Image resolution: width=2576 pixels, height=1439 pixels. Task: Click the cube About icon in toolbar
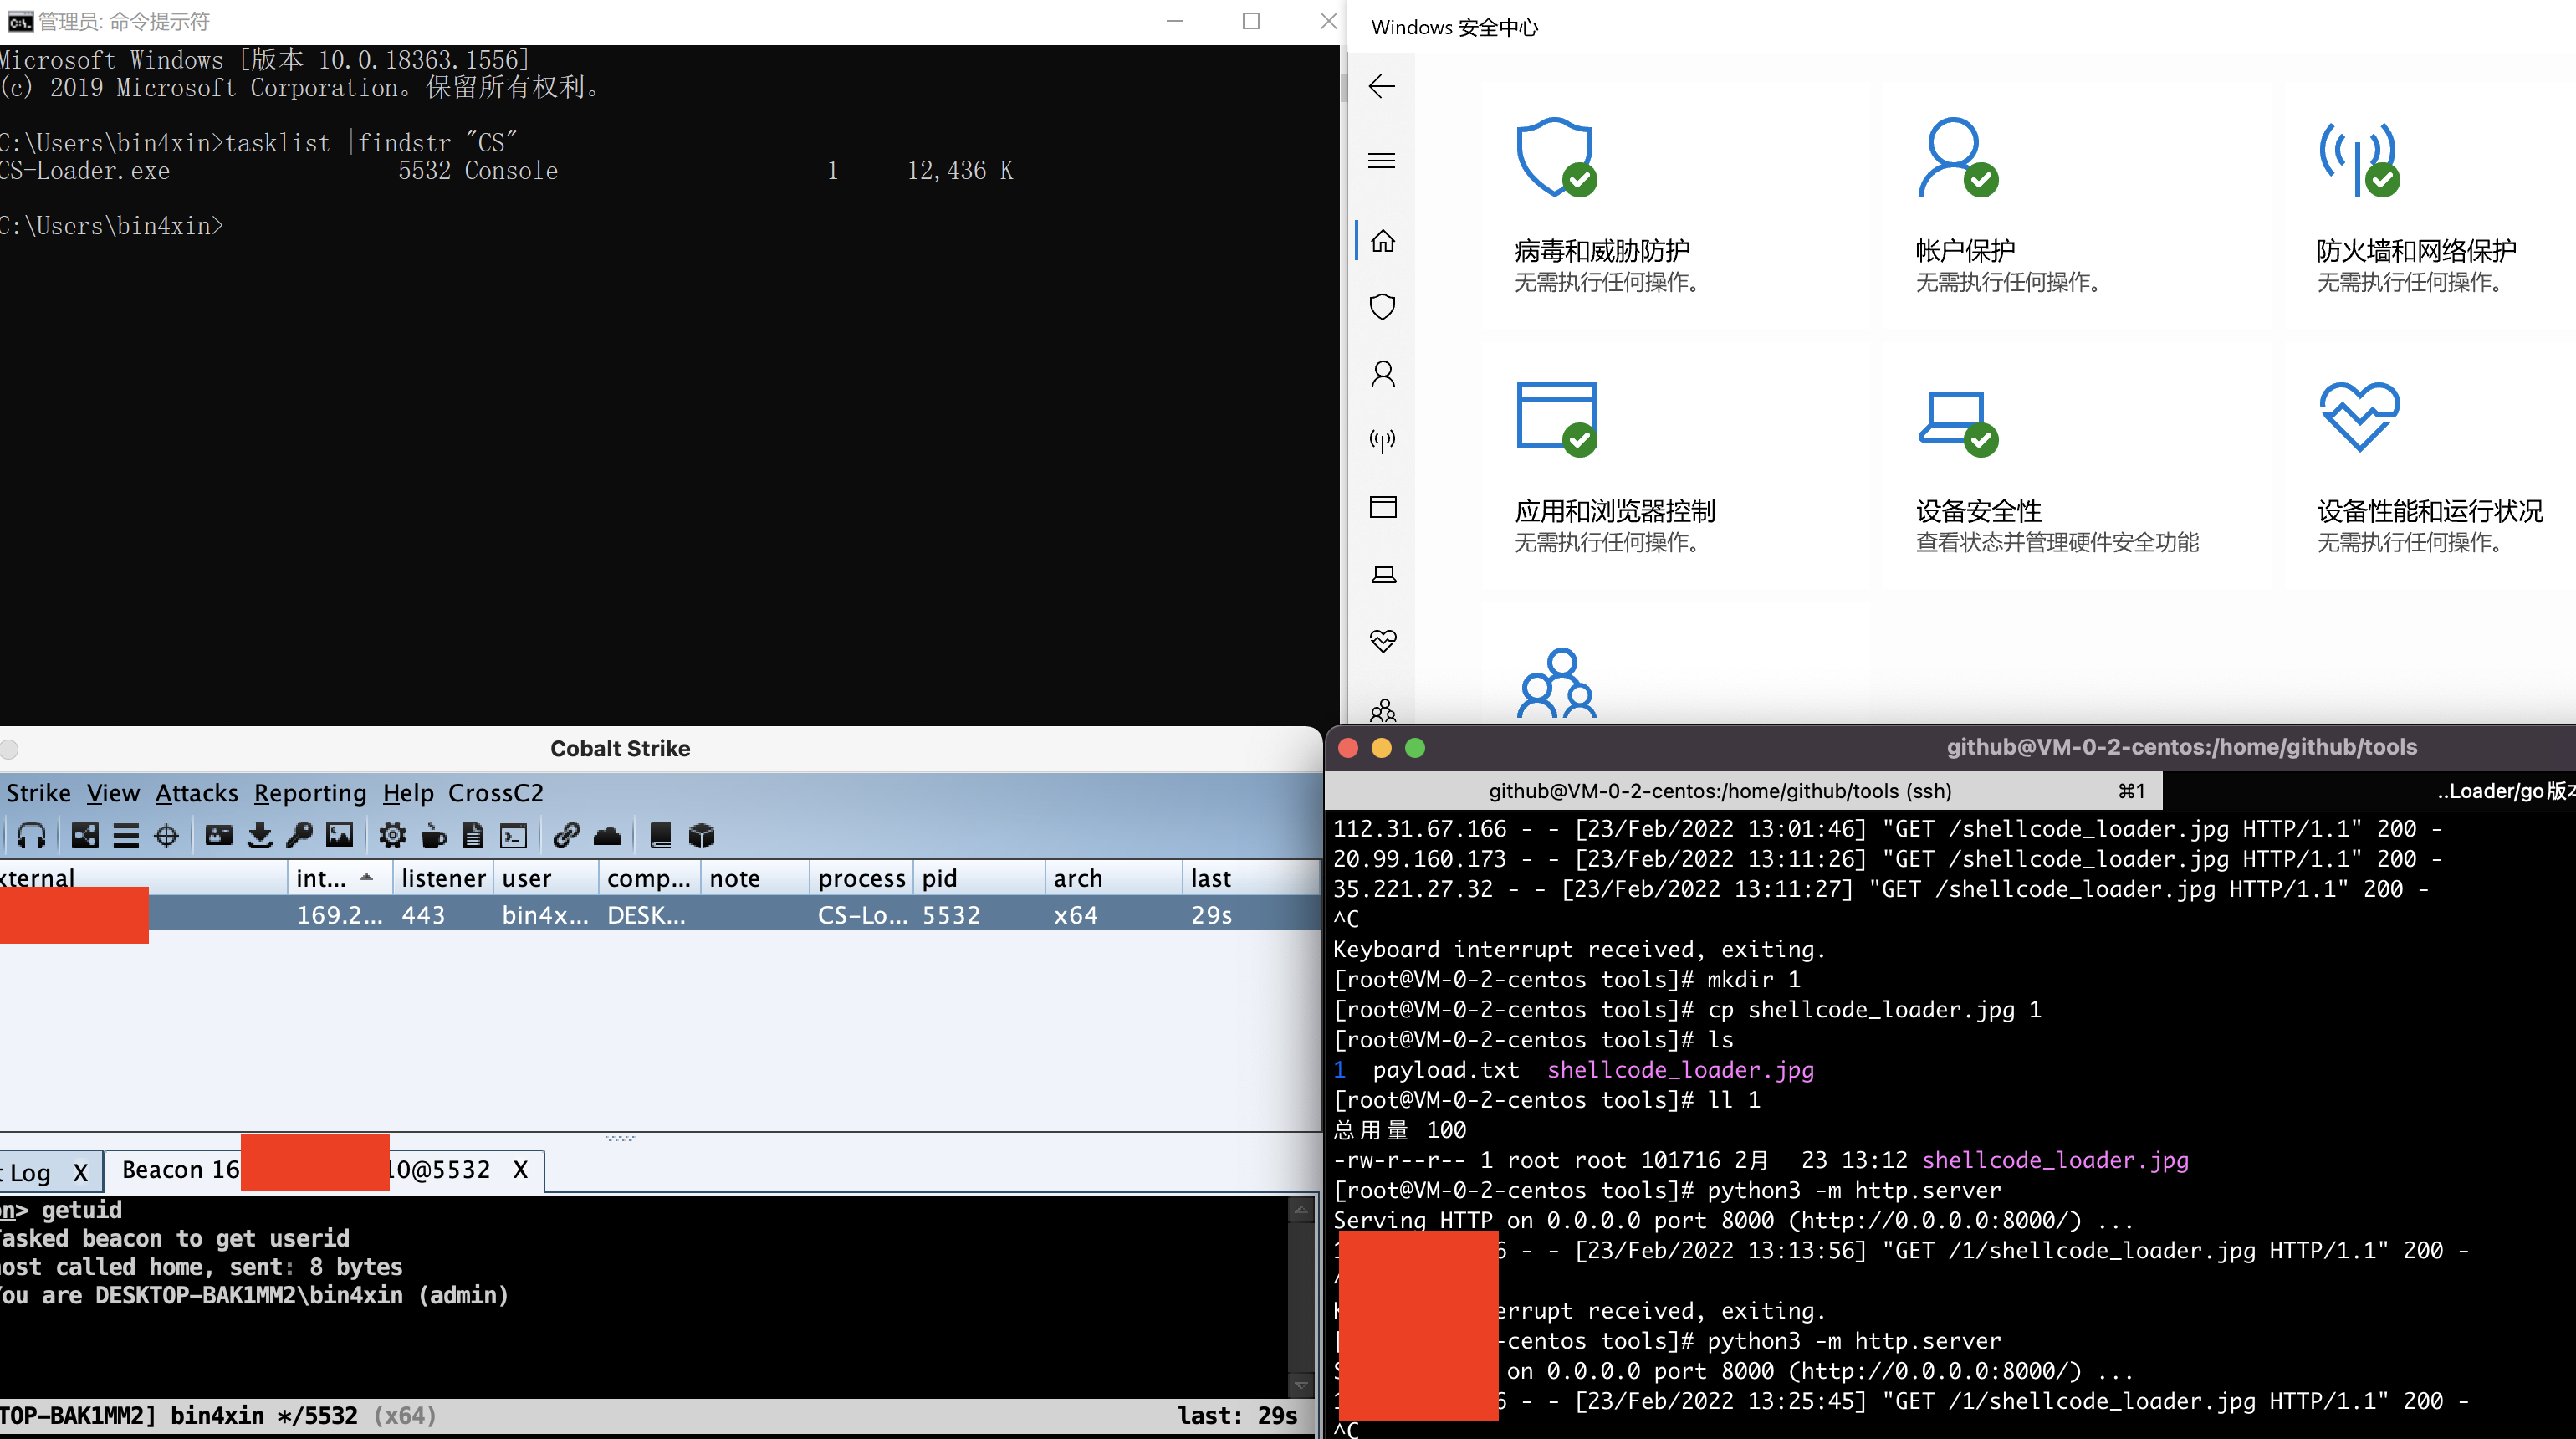pyautogui.click(x=702, y=835)
